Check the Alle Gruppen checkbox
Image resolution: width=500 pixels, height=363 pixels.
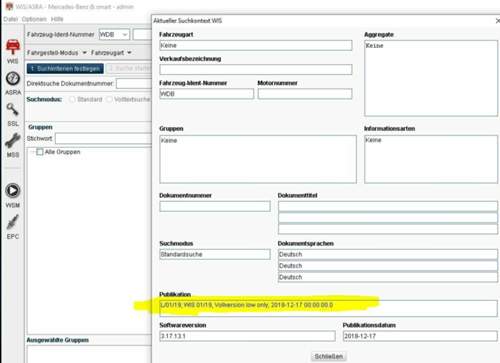pos(40,152)
